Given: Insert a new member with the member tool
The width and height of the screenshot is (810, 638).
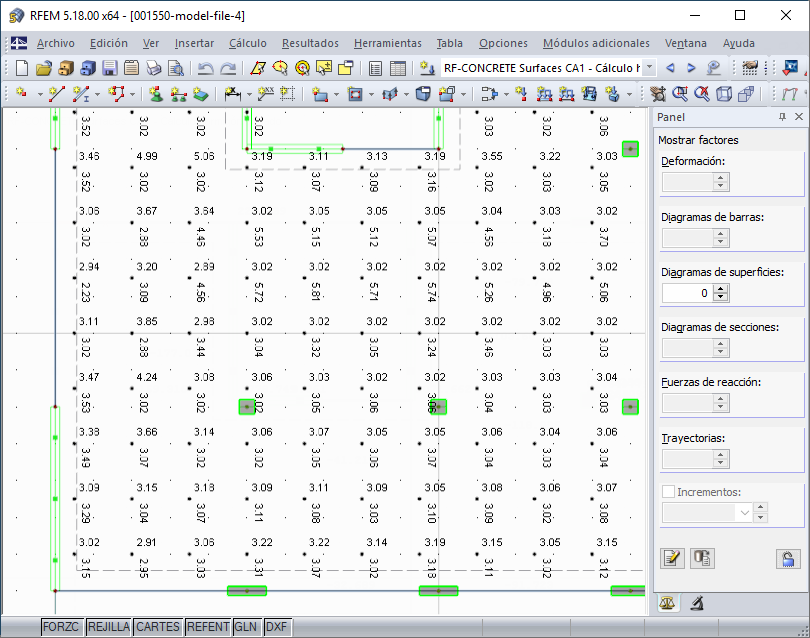Looking at the screenshot, I should coord(81,94).
